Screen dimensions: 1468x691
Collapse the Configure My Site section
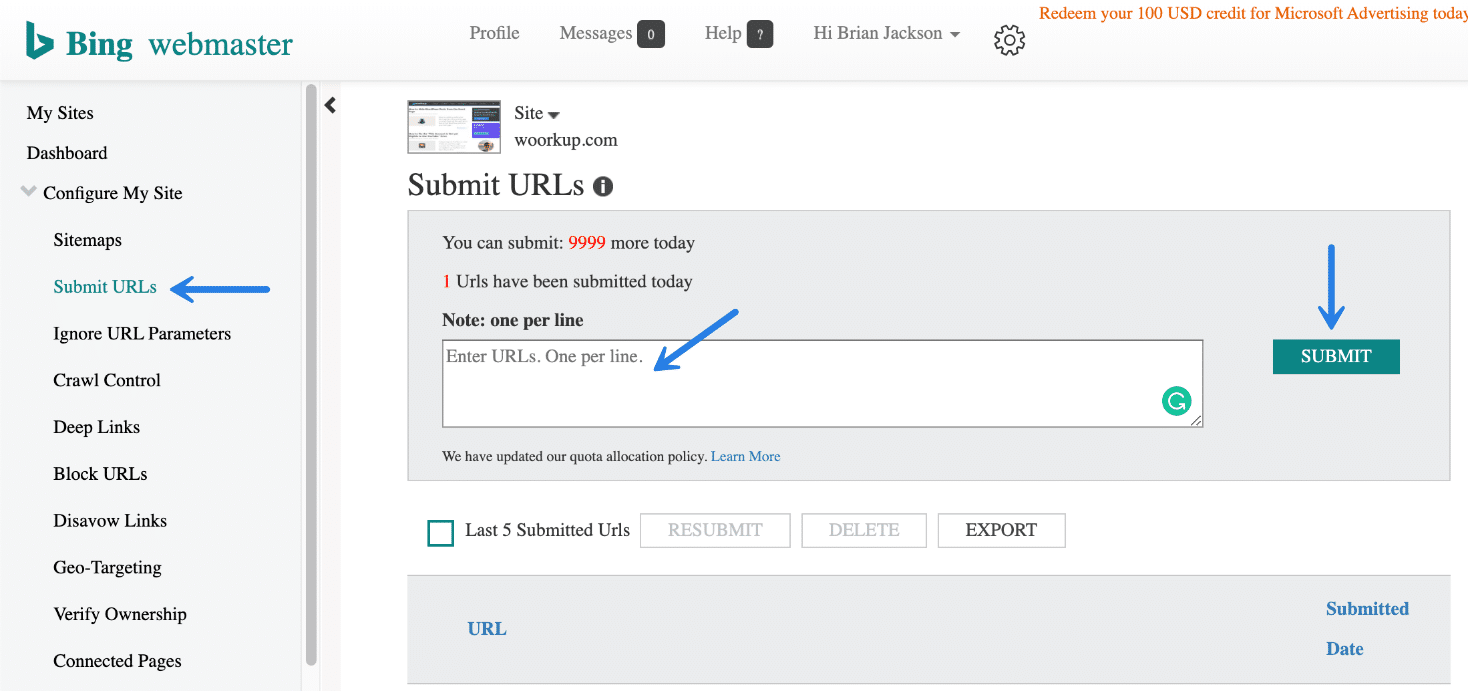point(28,192)
